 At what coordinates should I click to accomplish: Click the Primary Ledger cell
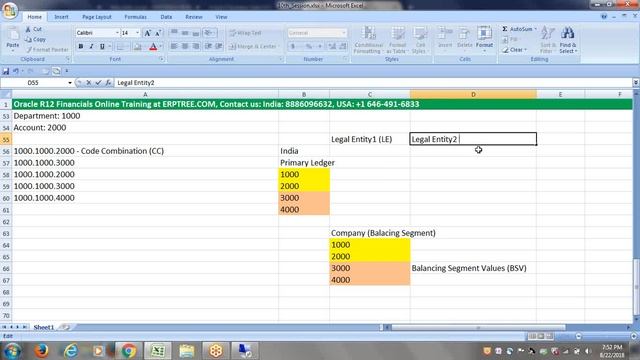point(304,162)
